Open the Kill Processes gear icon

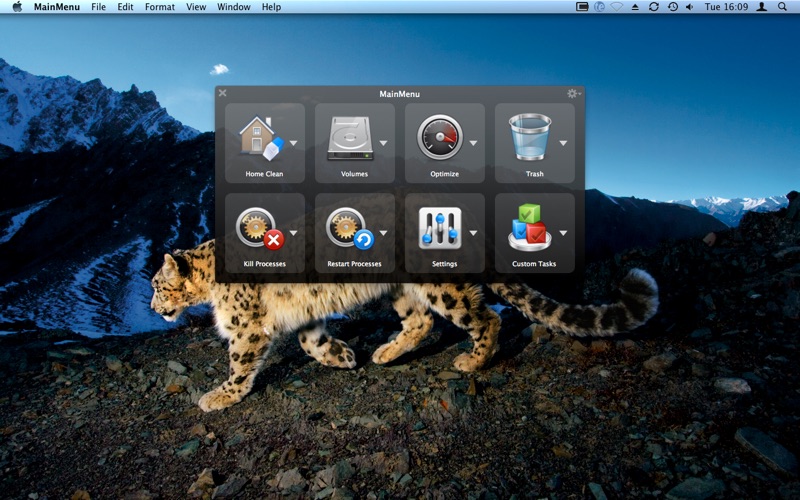(x=260, y=229)
